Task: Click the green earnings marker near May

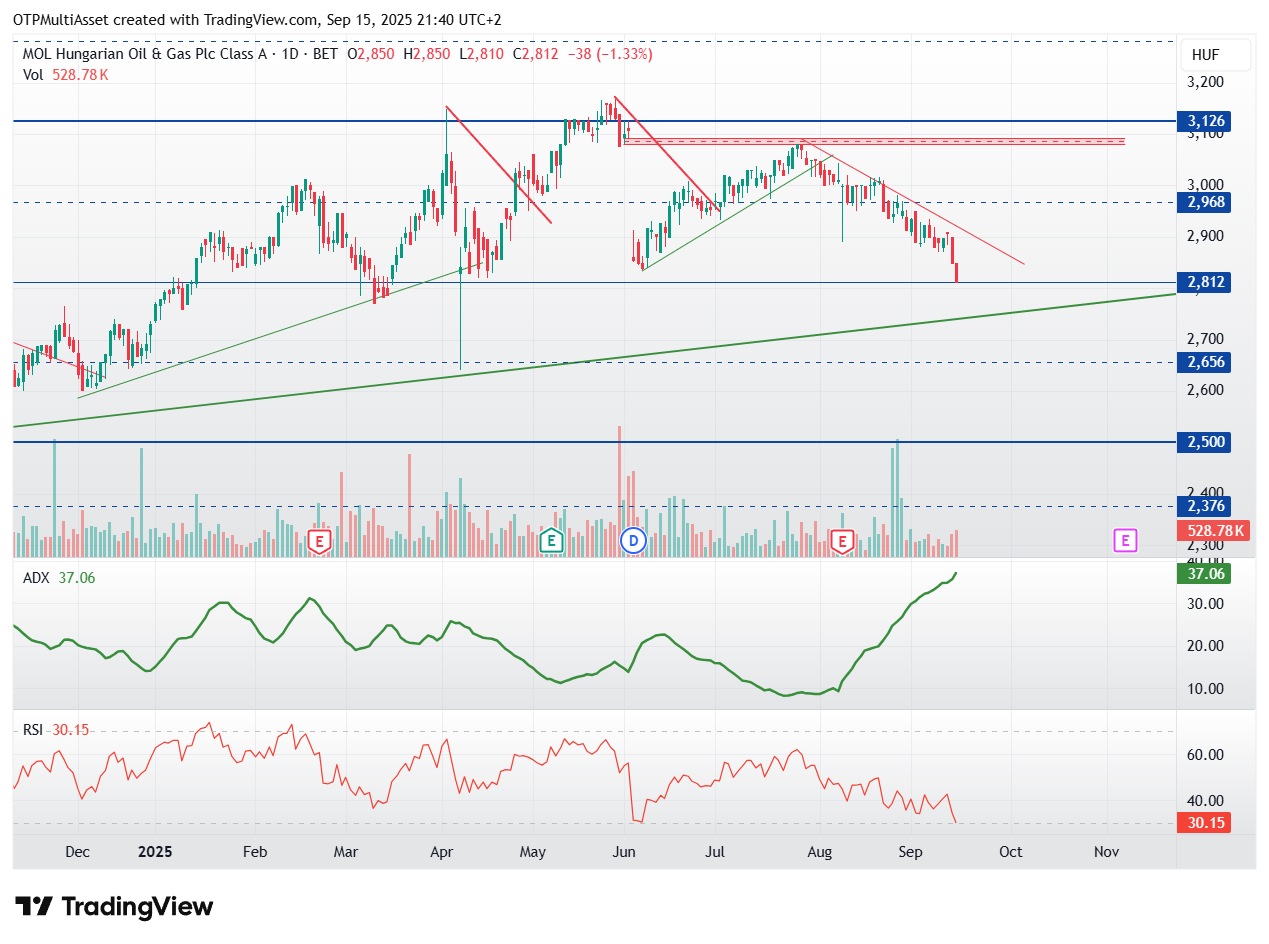Action: (550, 542)
